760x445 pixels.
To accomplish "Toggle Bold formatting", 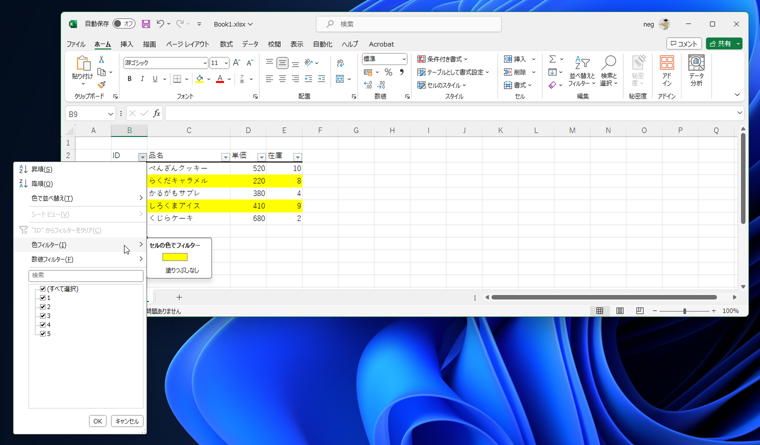I will click(x=129, y=79).
